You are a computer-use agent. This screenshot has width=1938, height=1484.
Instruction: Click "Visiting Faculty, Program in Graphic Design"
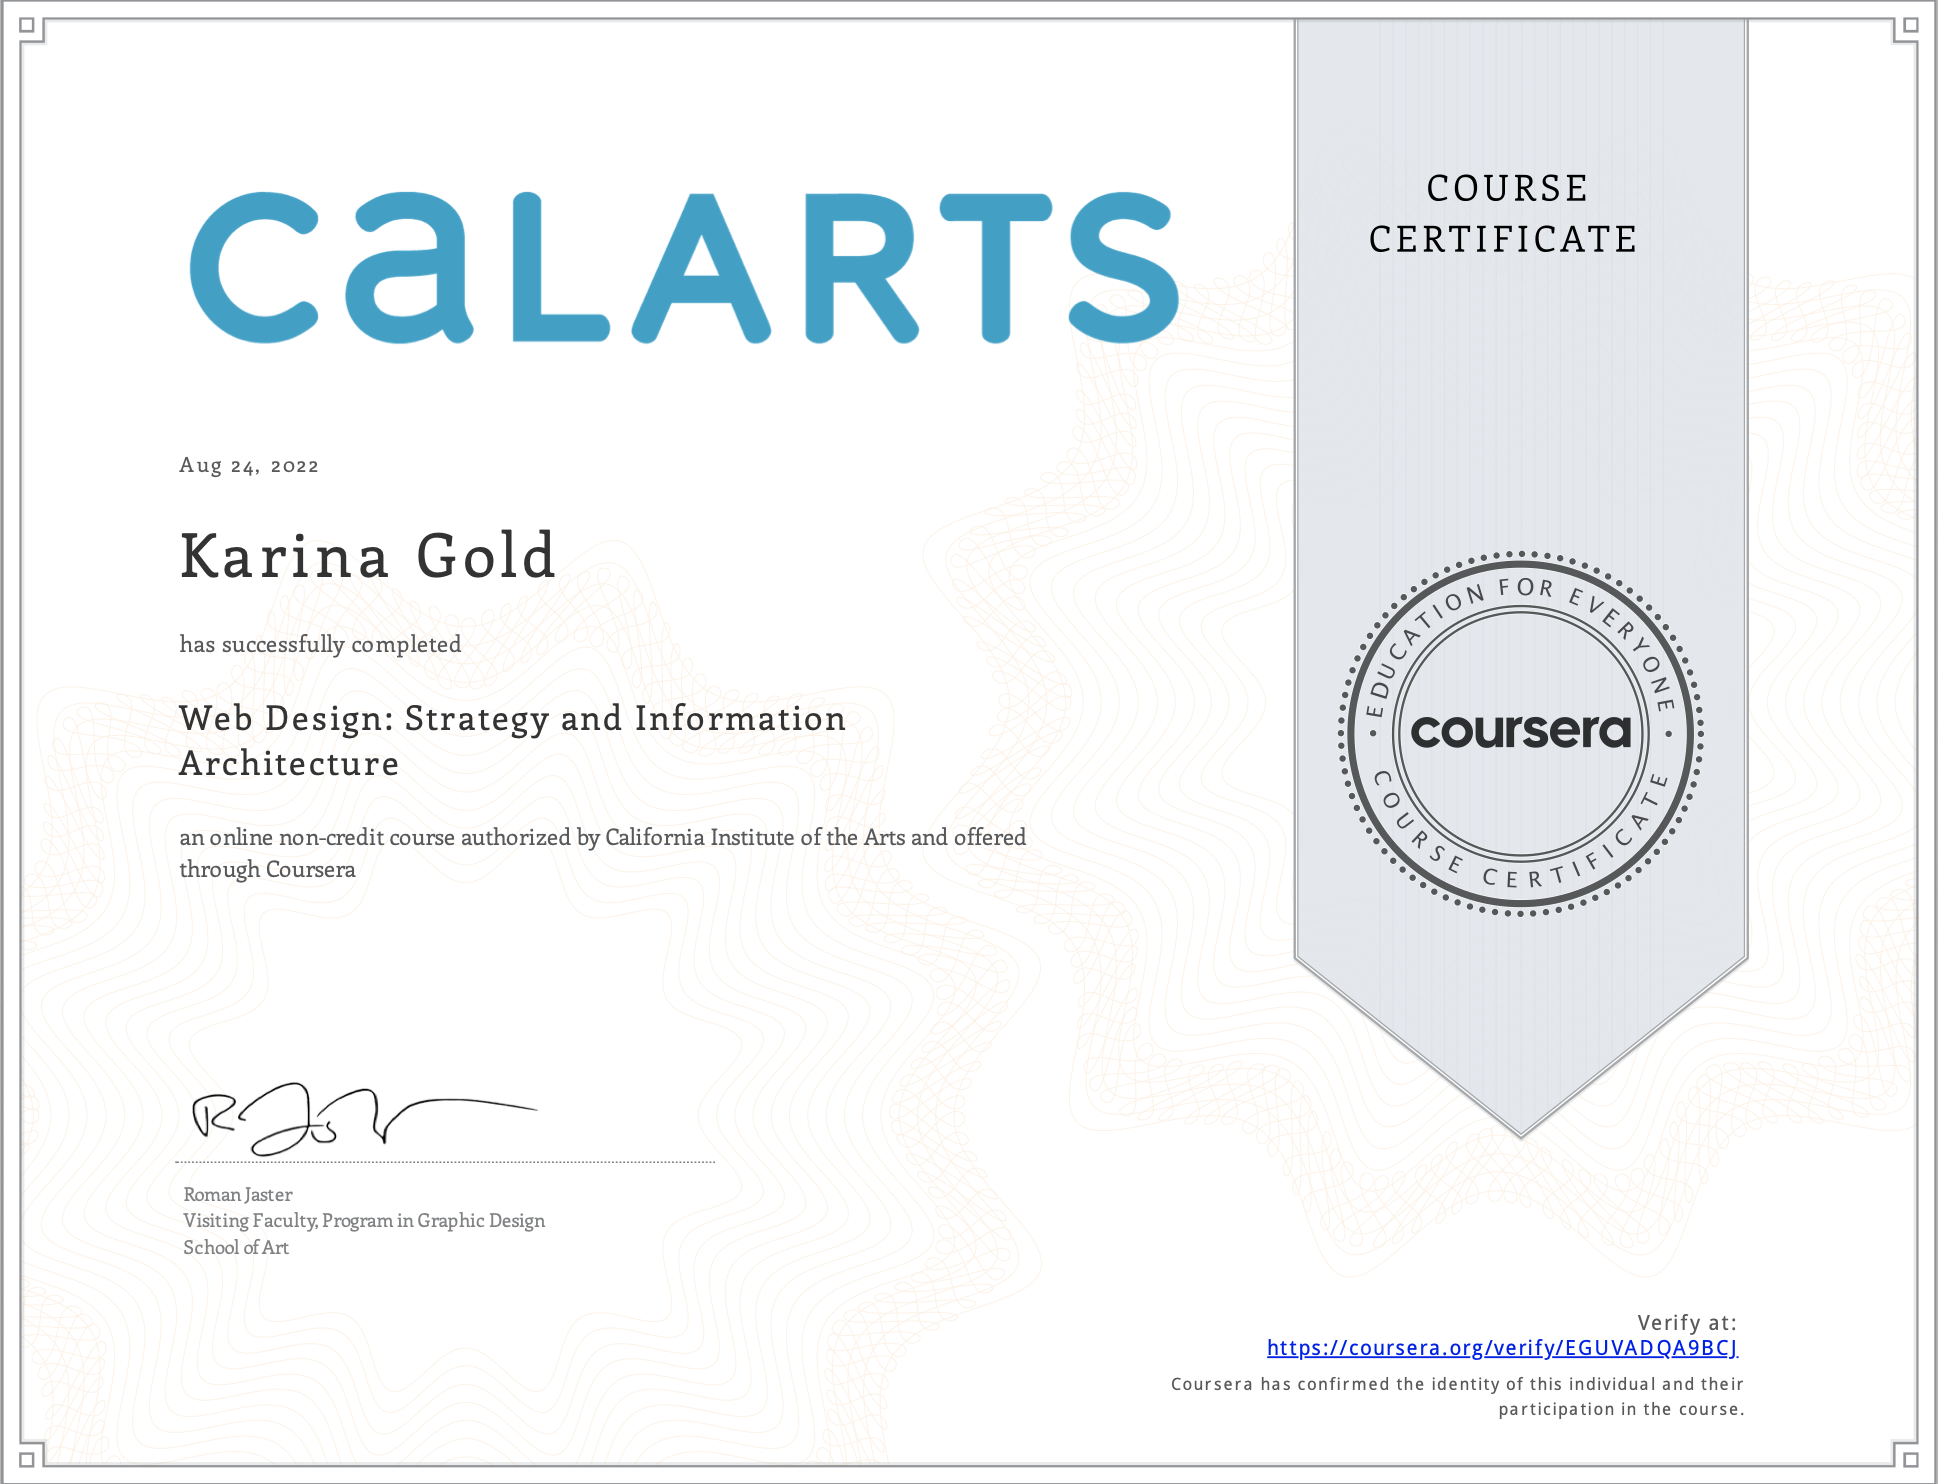pos(364,1221)
